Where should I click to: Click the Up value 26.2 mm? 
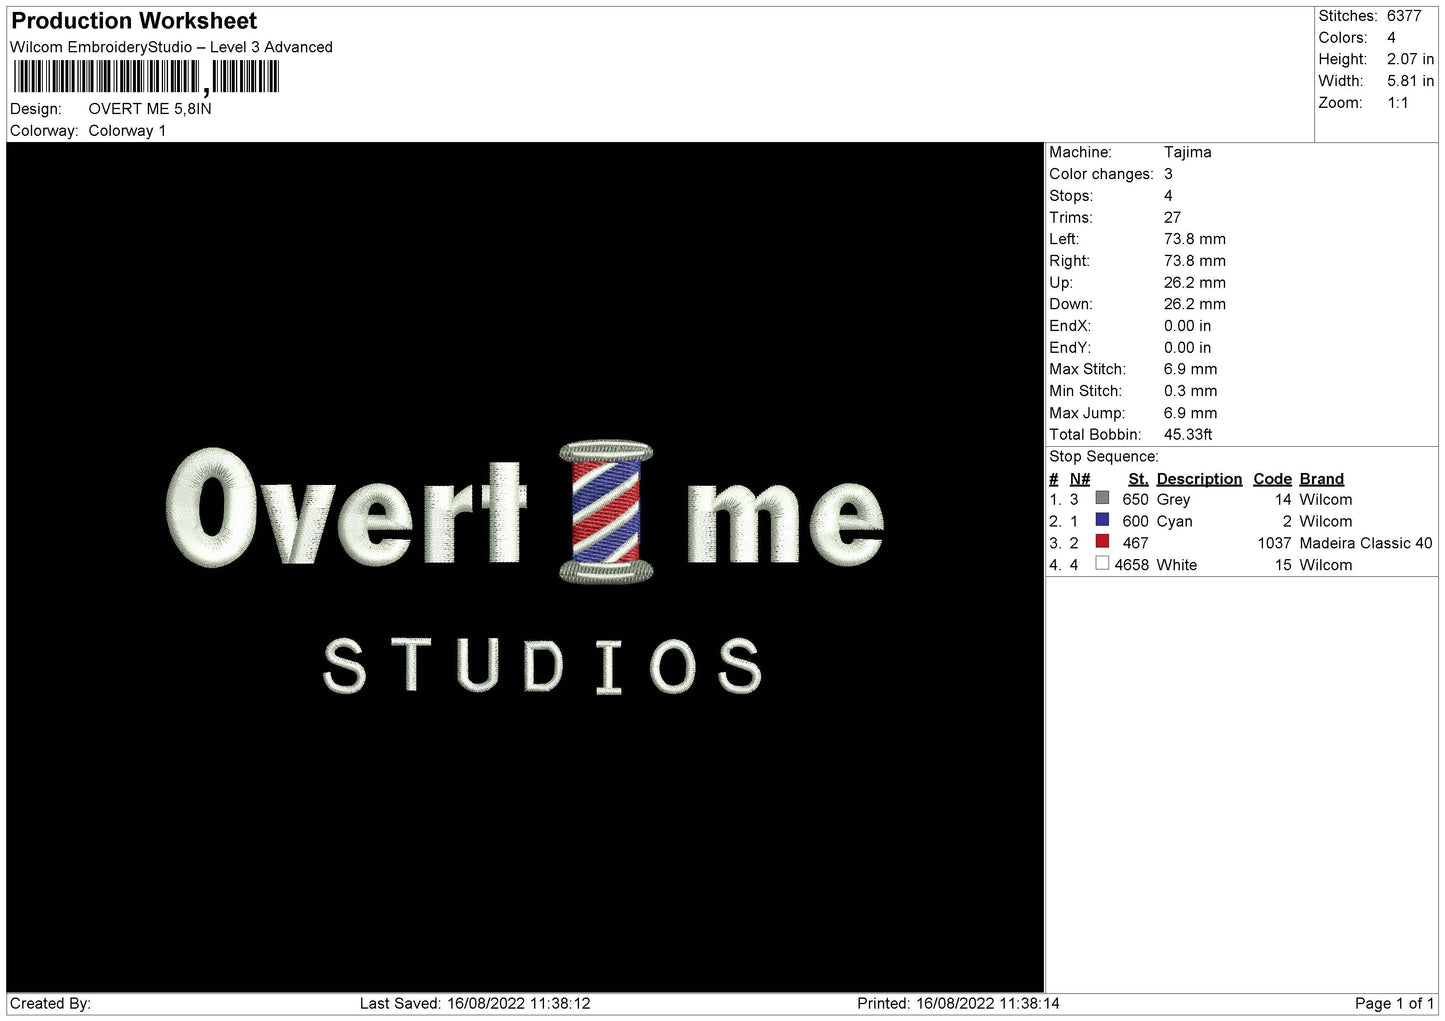(1194, 283)
